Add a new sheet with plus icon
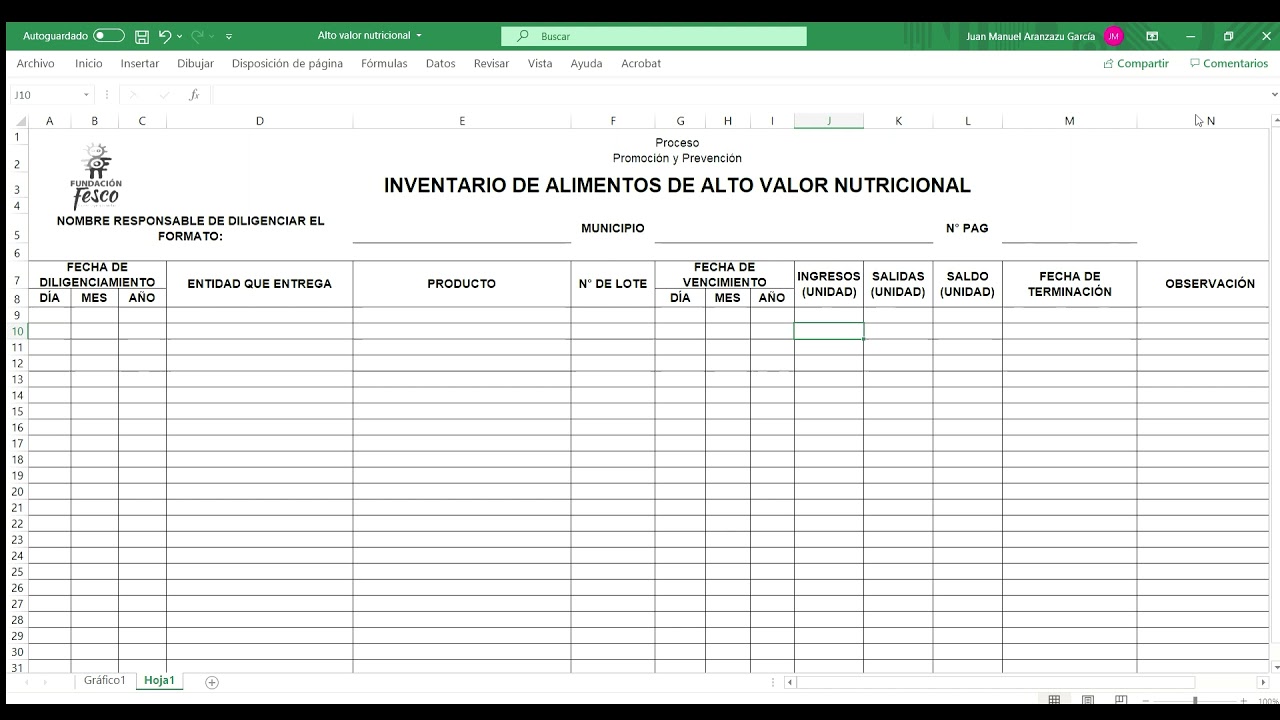1280x720 pixels. (x=211, y=682)
